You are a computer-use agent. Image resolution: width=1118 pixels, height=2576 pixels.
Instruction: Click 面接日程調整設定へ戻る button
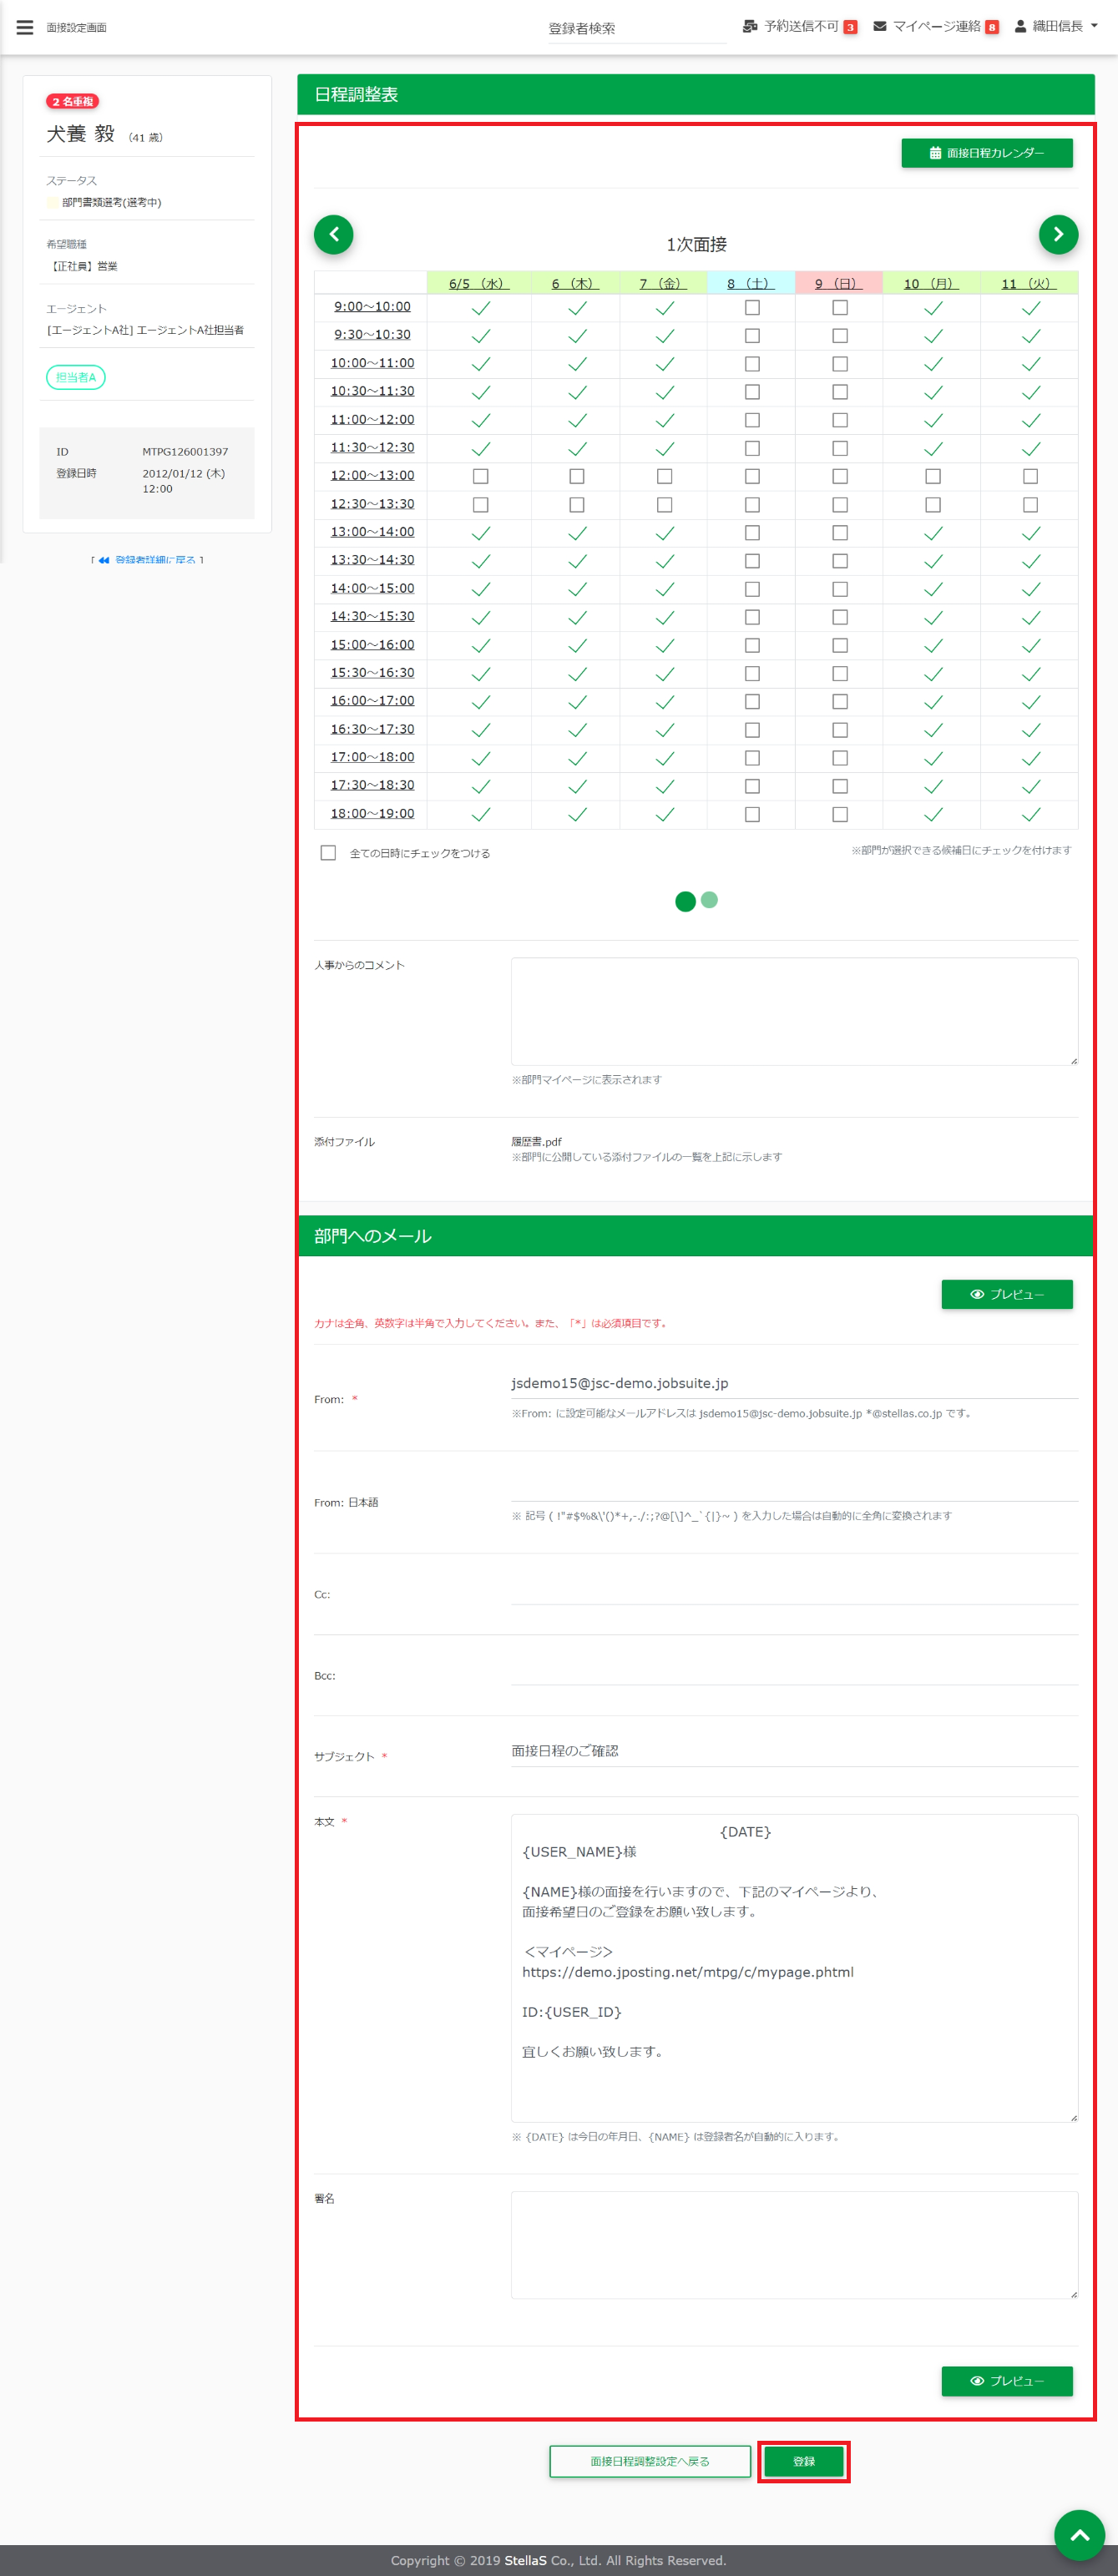click(650, 2461)
